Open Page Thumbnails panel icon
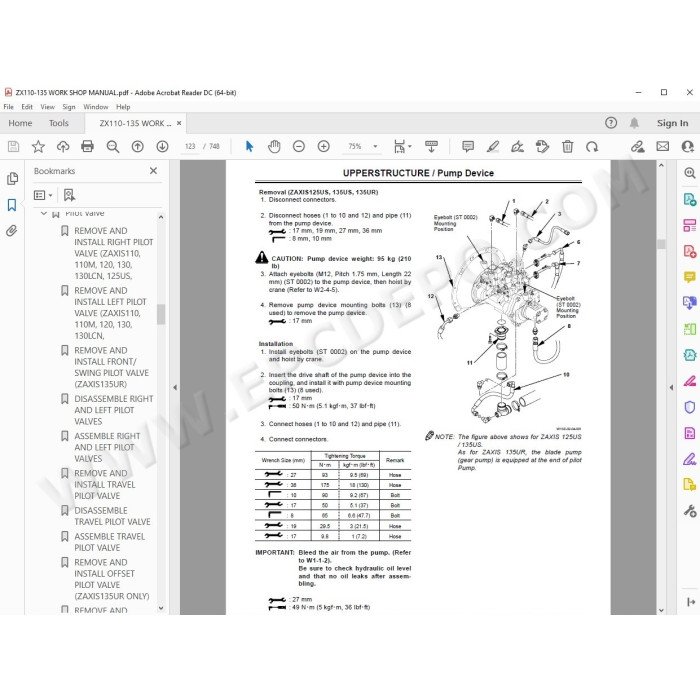Screen dimensions: 700x700 tap(12, 179)
